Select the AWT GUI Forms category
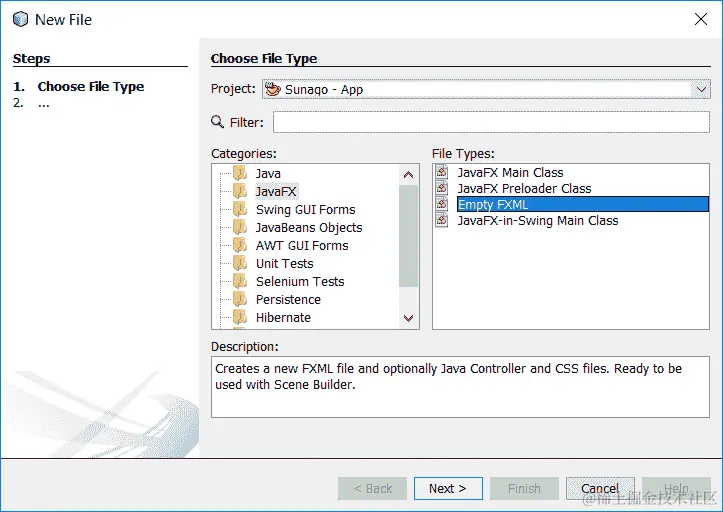723x512 pixels. tap(302, 245)
